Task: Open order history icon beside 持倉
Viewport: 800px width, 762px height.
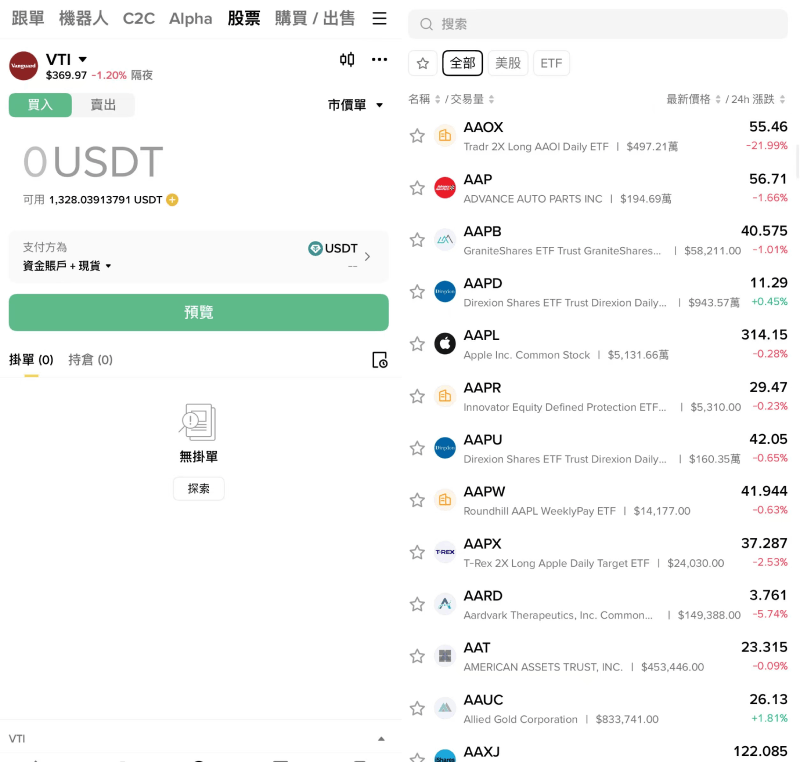Action: pyautogui.click(x=380, y=360)
